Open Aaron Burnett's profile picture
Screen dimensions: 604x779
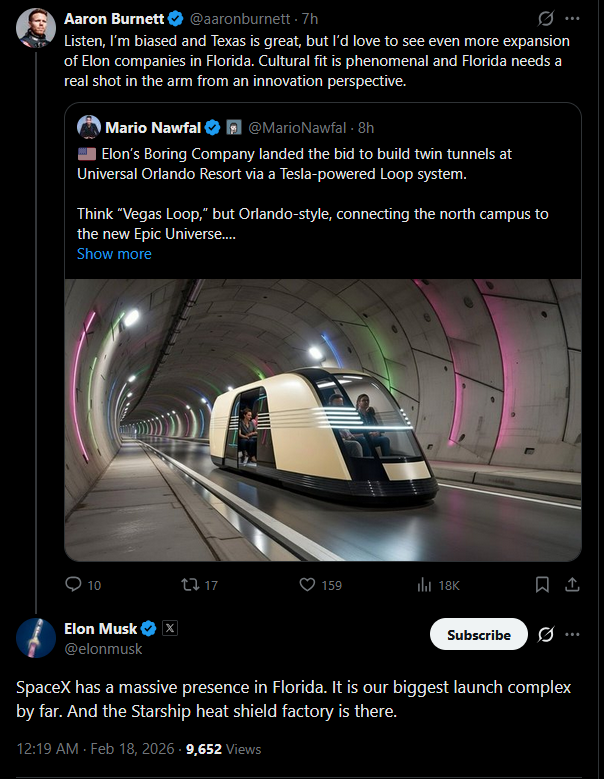pyautogui.click(x=36, y=27)
